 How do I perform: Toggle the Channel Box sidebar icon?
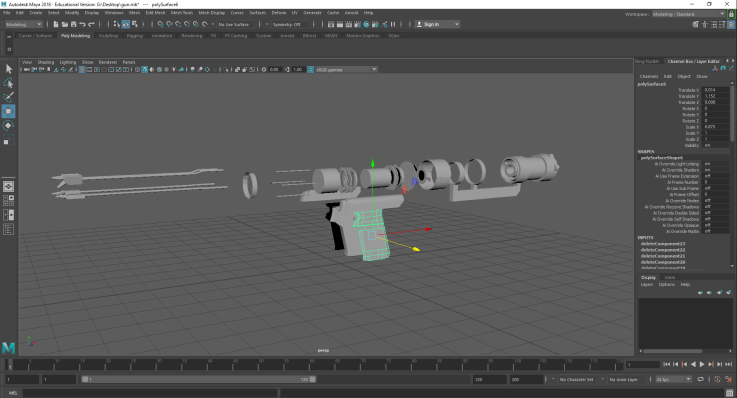point(731,24)
